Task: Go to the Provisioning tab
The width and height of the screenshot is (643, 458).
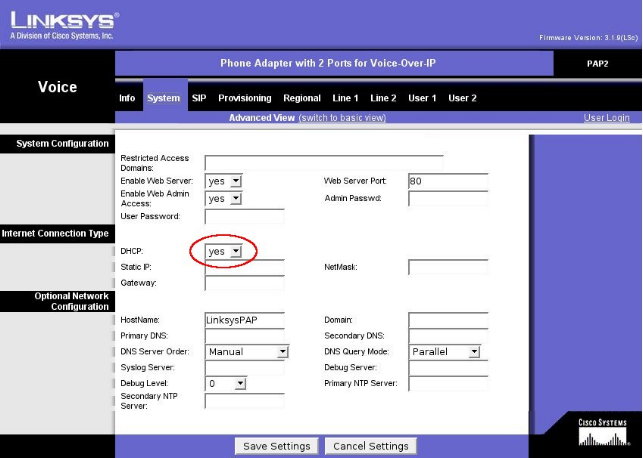Action: coord(244,98)
